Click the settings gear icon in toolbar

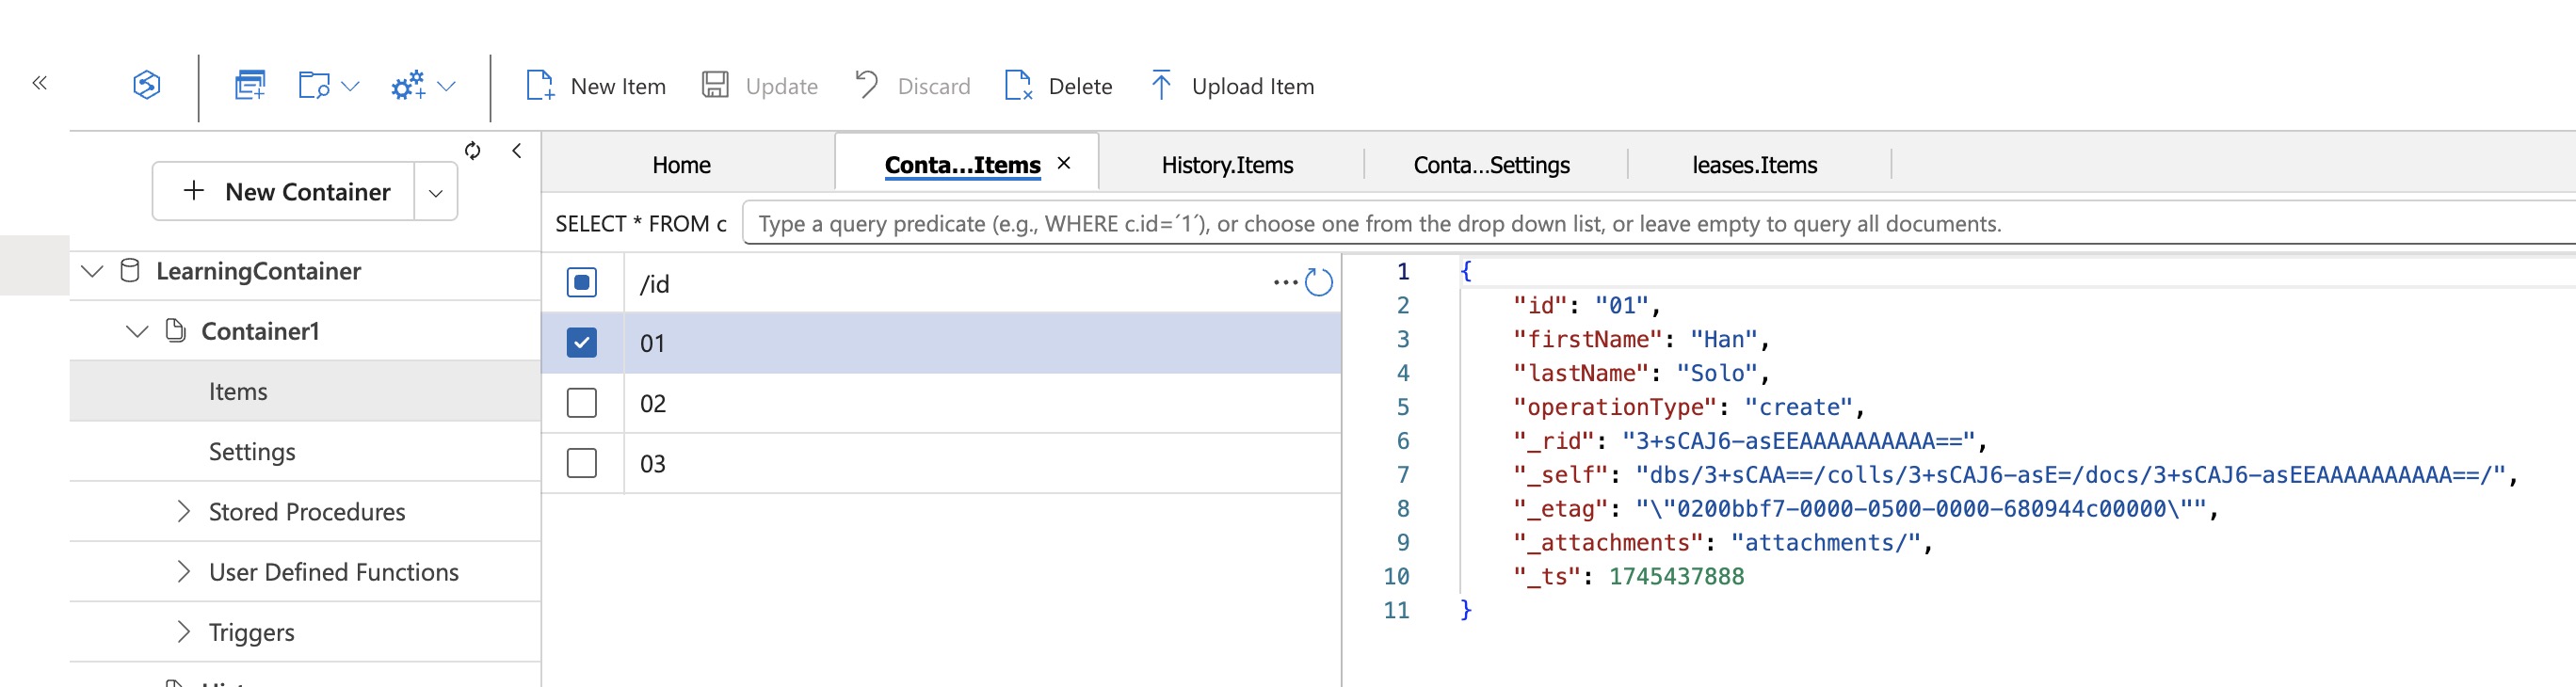[408, 86]
